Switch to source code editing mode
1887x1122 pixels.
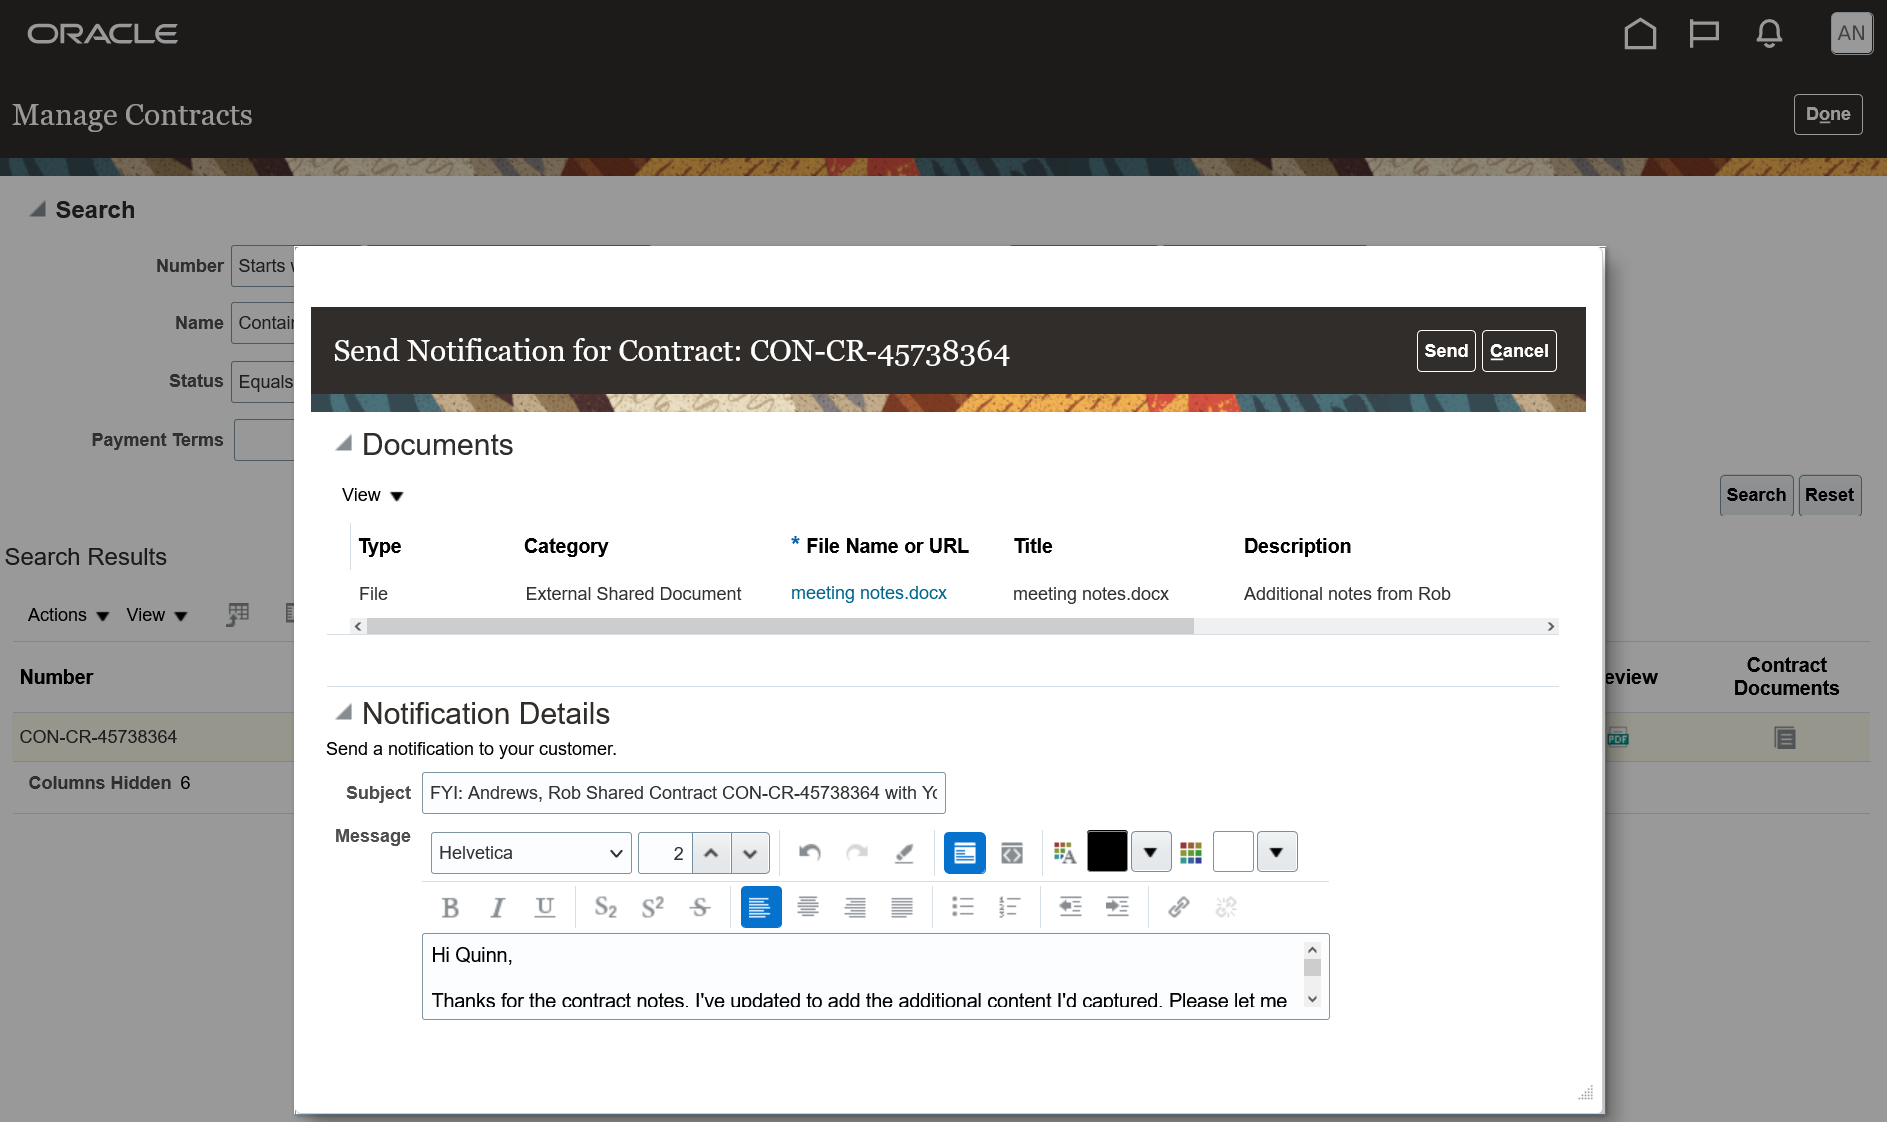(x=1012, y=853)
